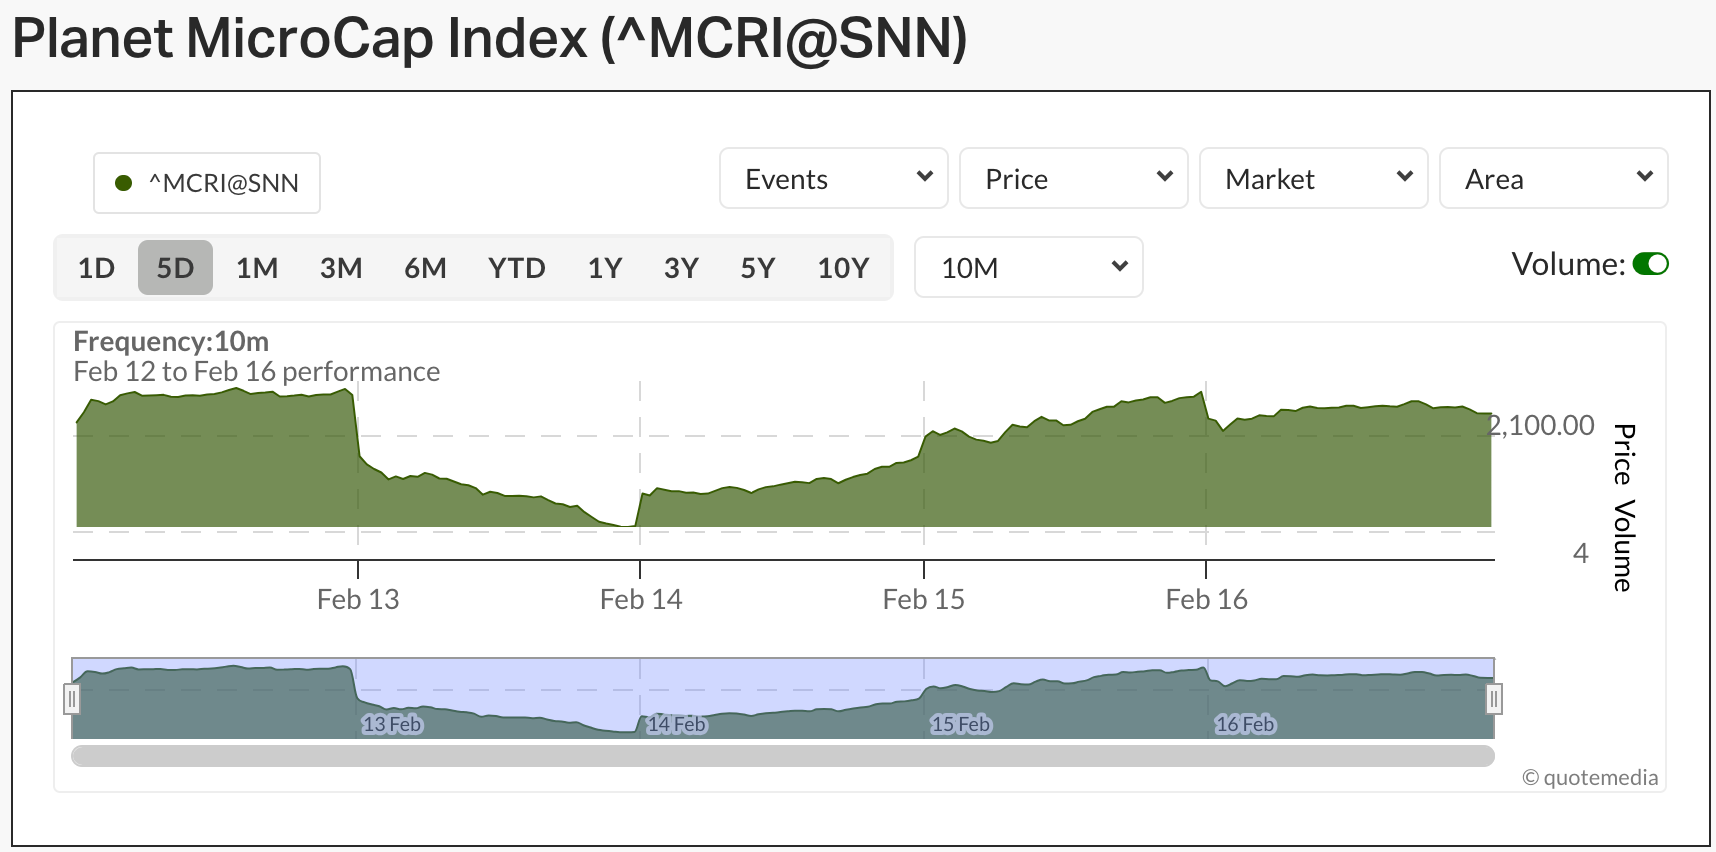1716x852 pixels.
Task: Click the quotemedia copyright link
Action: click(1590, 777)
